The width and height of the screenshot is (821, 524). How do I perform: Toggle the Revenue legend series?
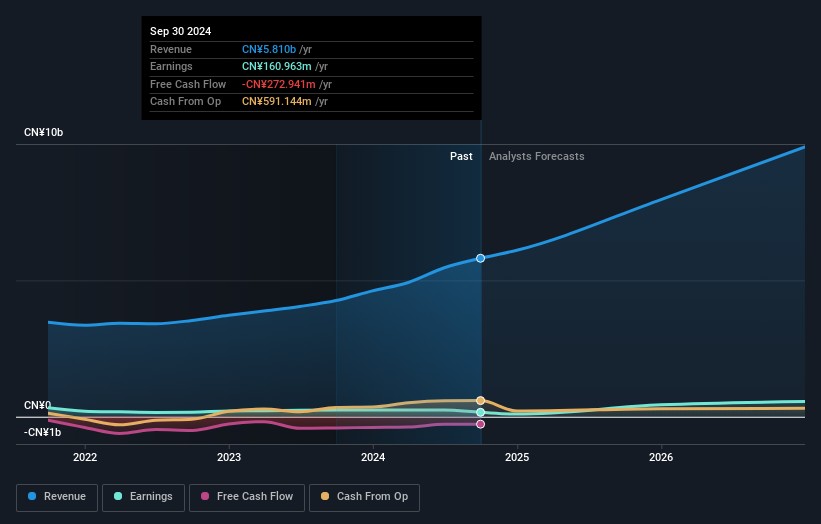tap(57, 497)
